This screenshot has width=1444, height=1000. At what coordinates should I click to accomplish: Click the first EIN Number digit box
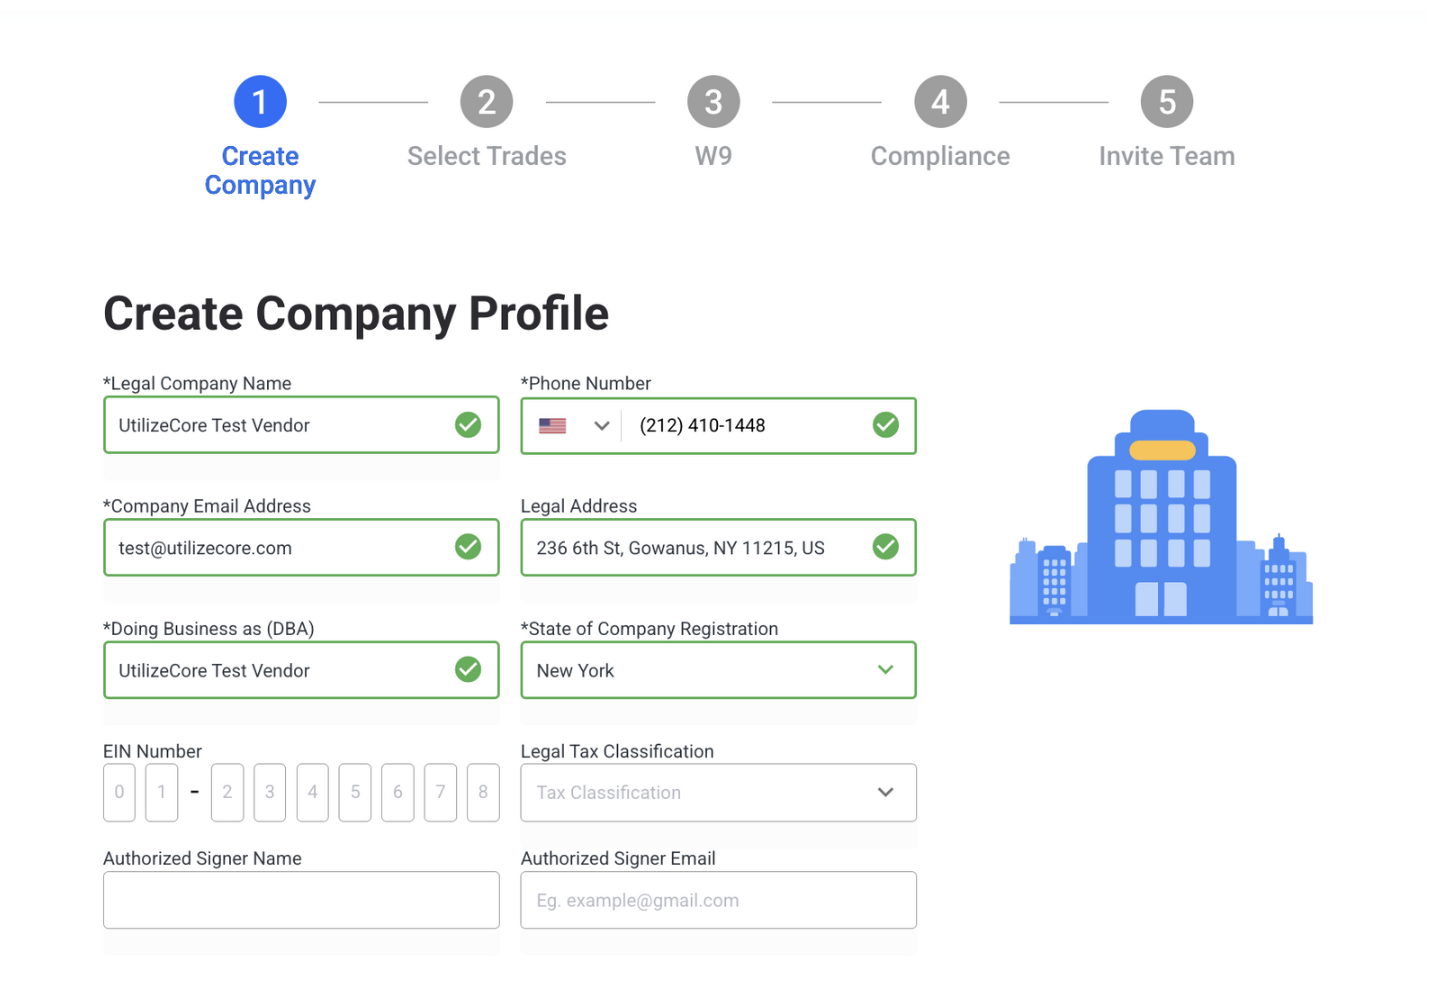tap(119, 792)
